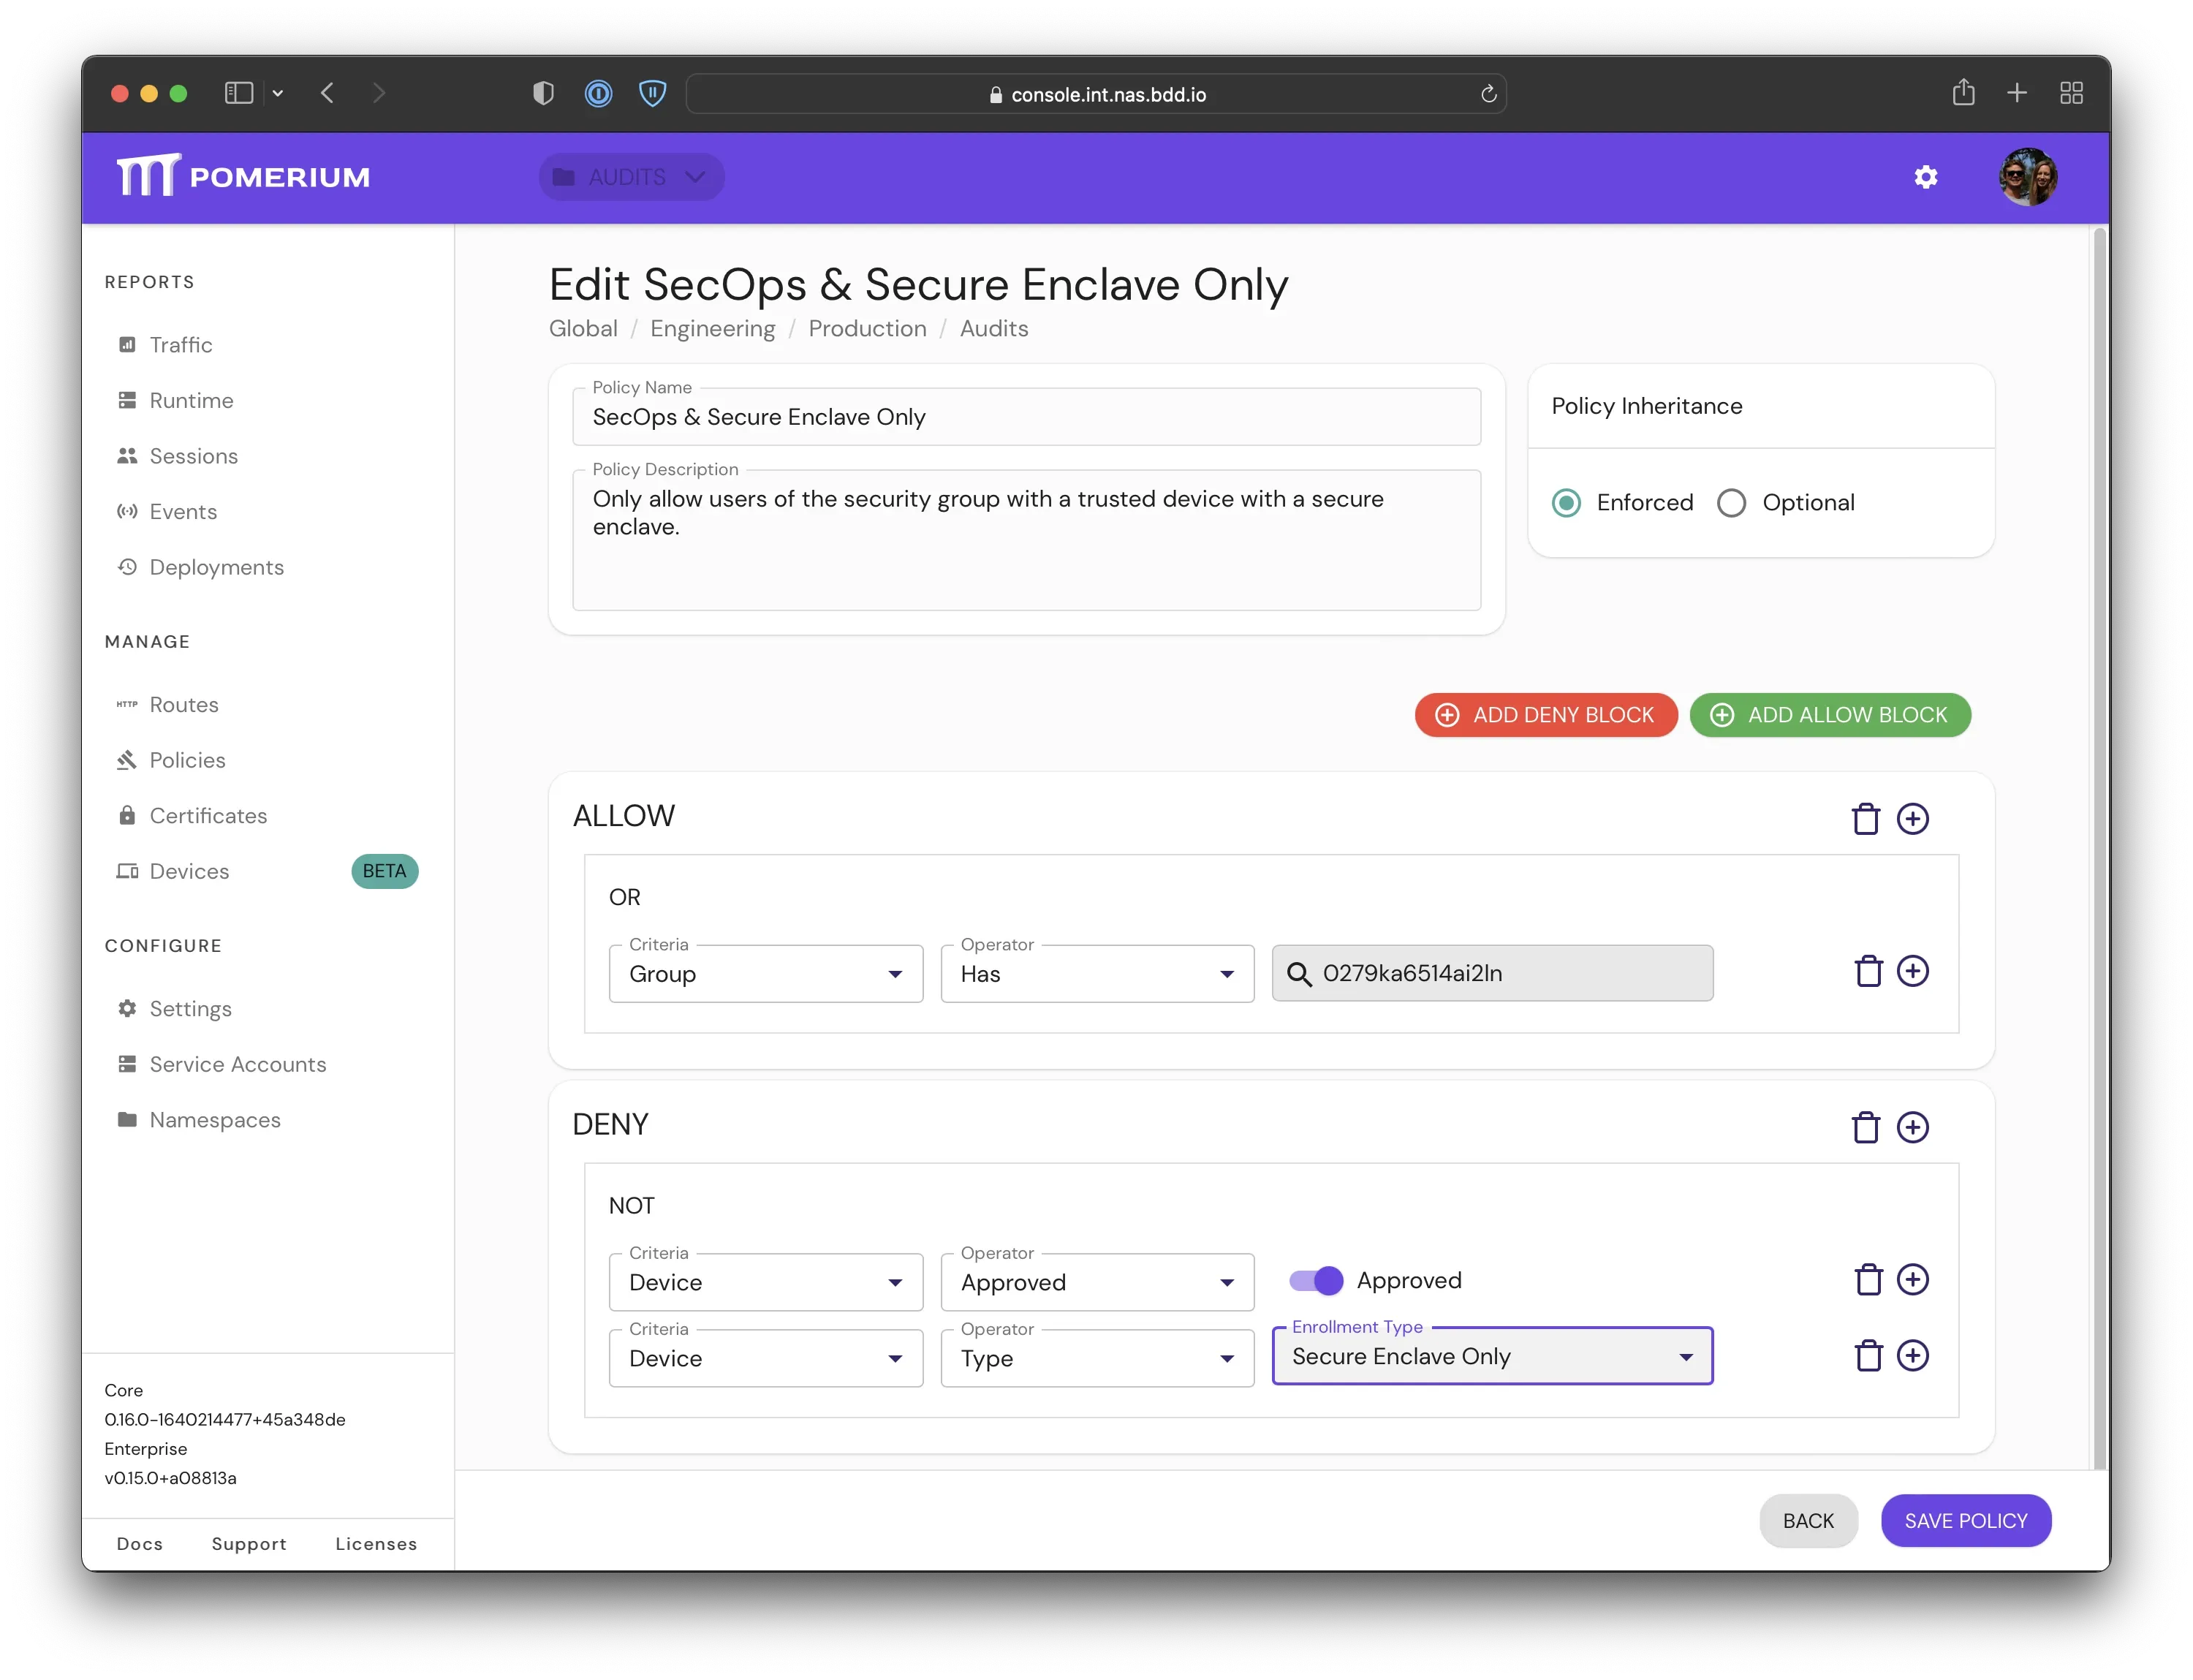2193x1680 pixels.
Task: Open the 1Password extension icon
Action: pyautogui.click(x=598, y=94)
